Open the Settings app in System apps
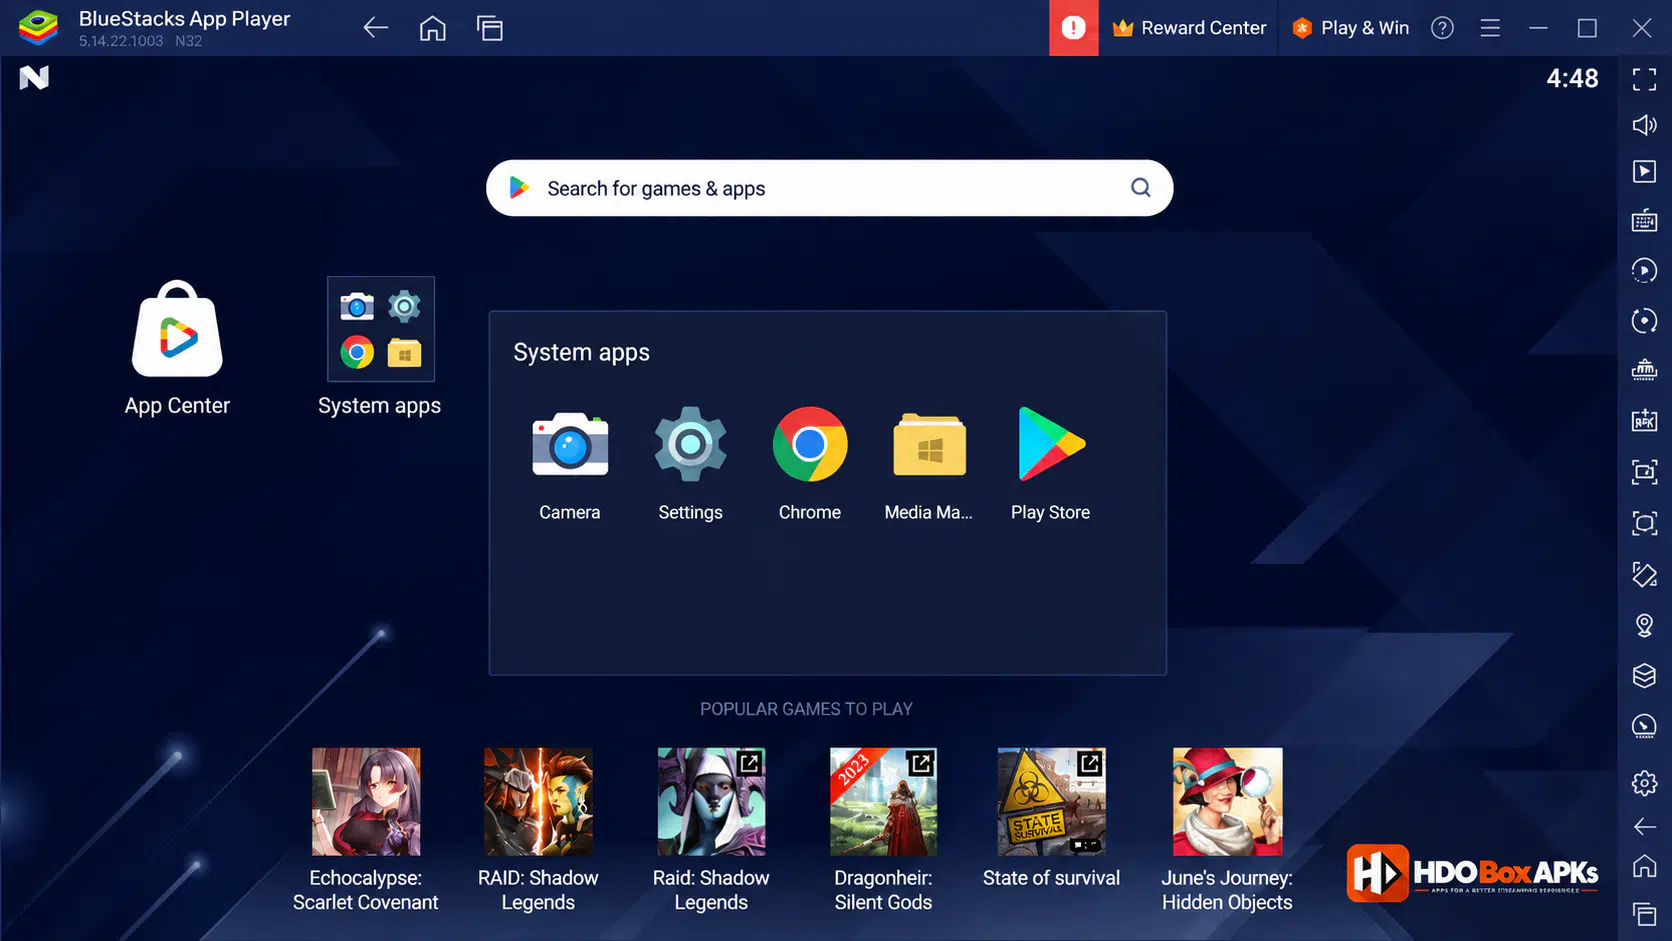Viewport: 1672px width, 941px height. point(690,444)
